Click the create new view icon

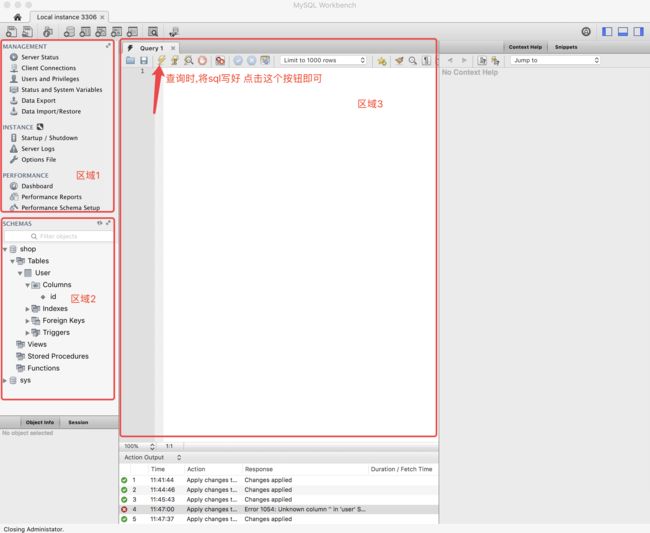(x=101, y=31)
